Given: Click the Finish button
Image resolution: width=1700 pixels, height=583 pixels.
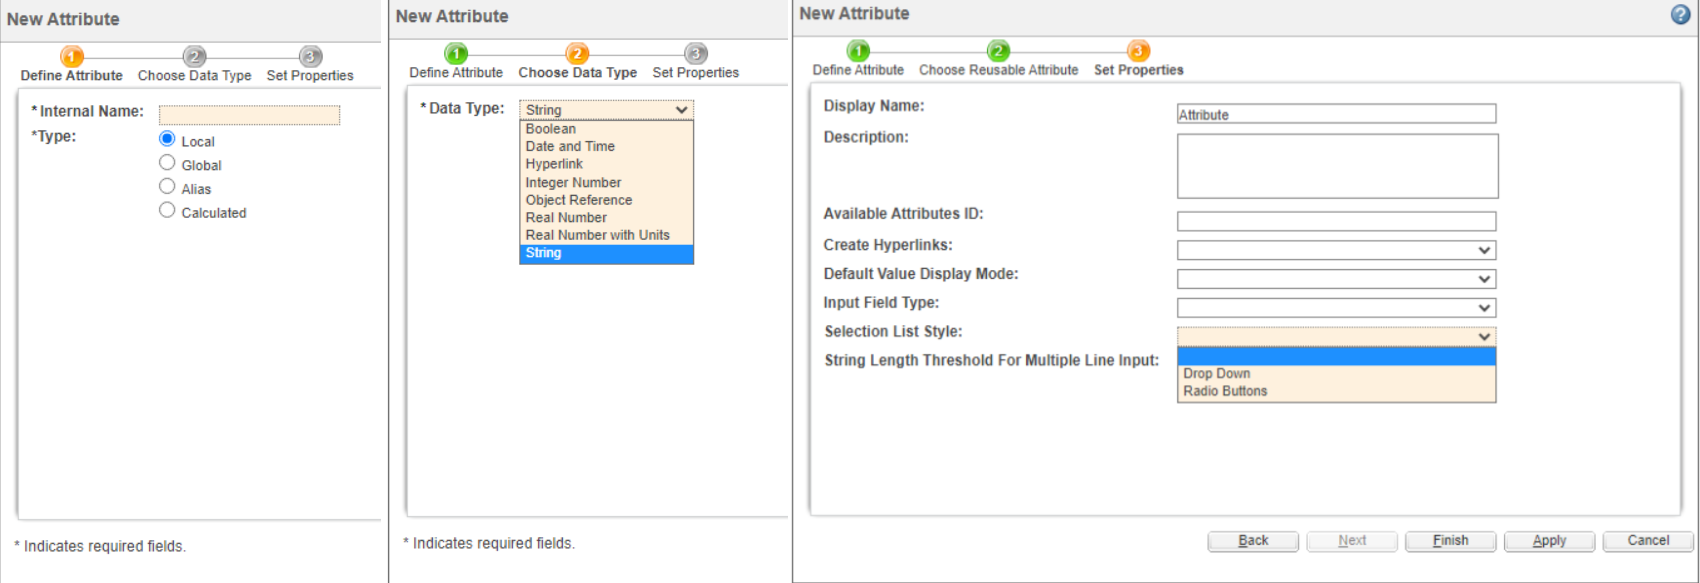Looking at the screenshot, I should [1450, 541].
